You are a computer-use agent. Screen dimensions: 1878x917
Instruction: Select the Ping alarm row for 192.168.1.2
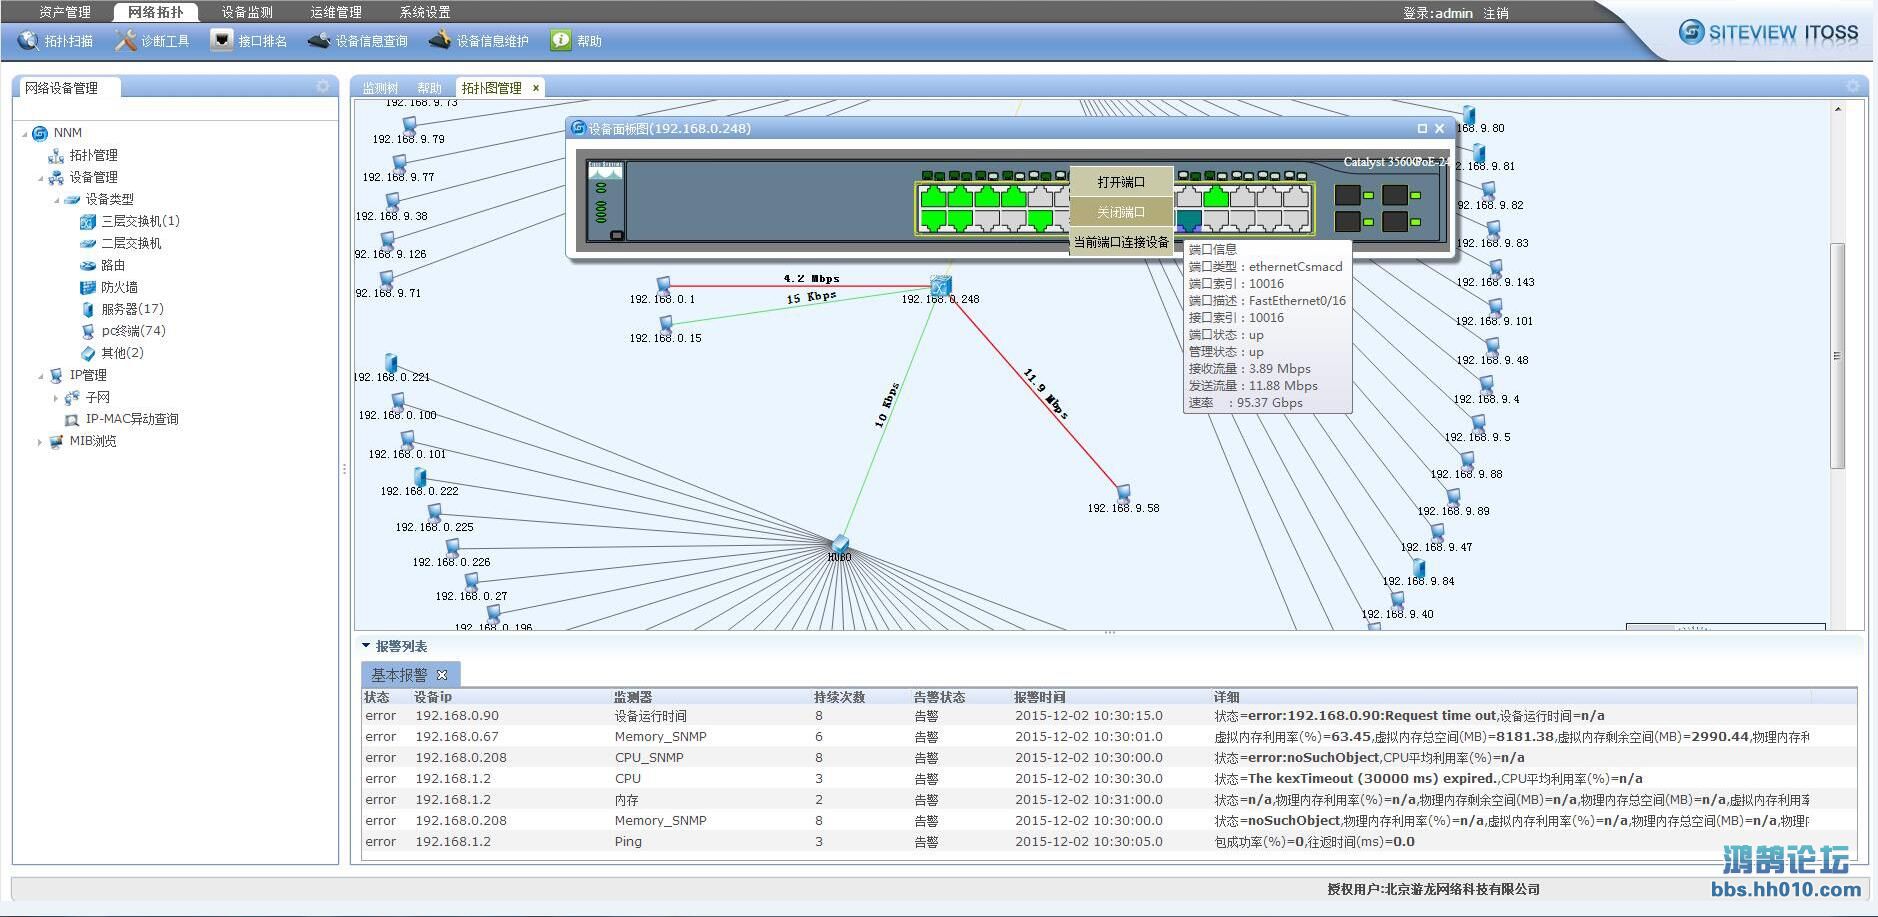[x=1109, y=842]
